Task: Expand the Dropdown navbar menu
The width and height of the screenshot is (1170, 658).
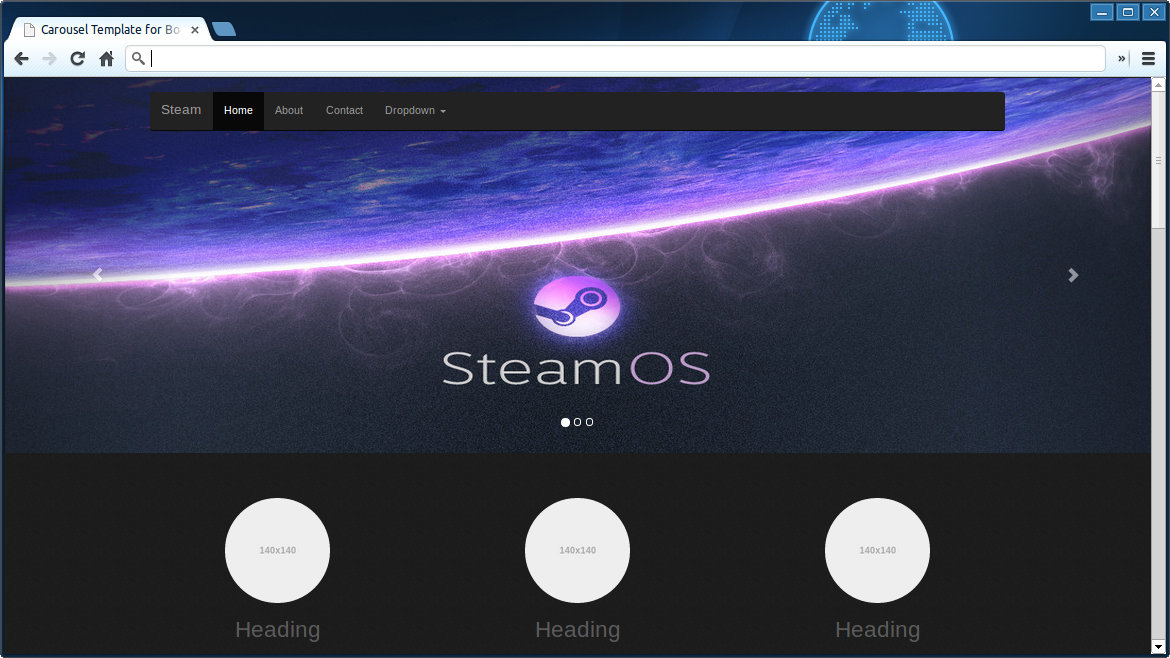Action: [x=416, y=110]
